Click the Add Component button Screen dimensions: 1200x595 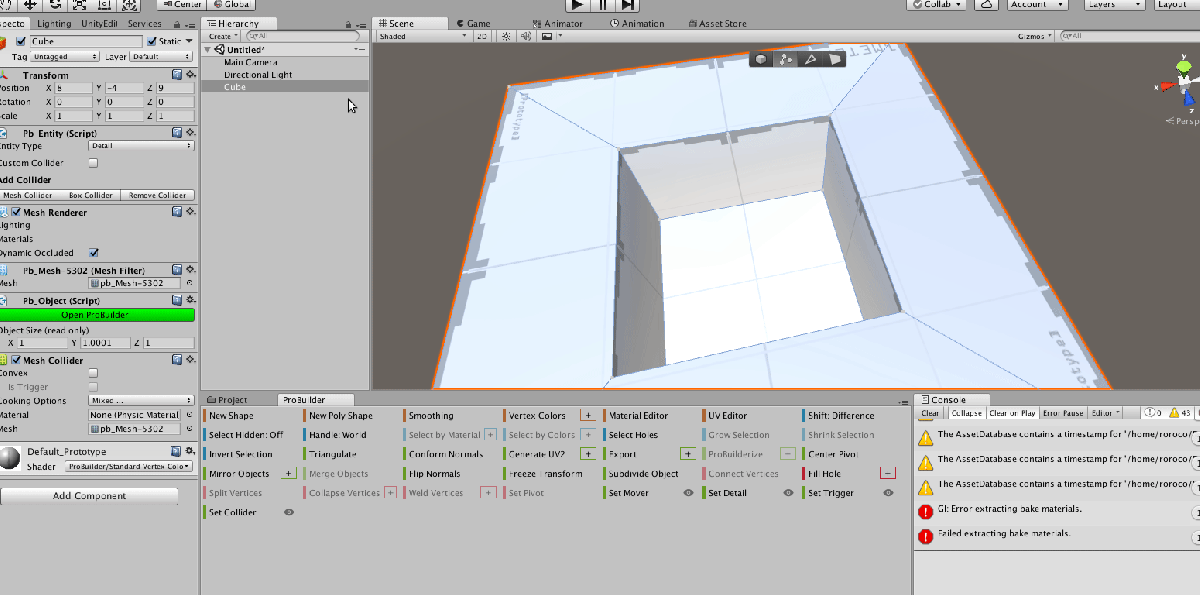click(x=90, y=496)
